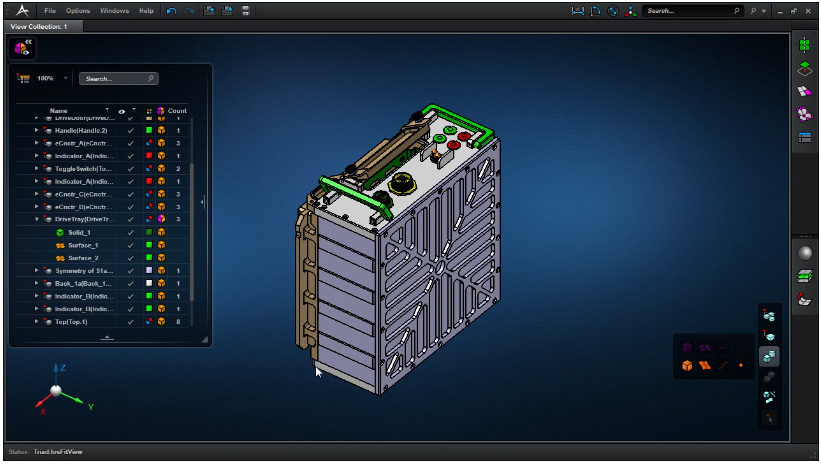Screen dimensions: 821x467
Task: Click the green color swatch of Handle(Handle.2)
Action: coord(149,130)
